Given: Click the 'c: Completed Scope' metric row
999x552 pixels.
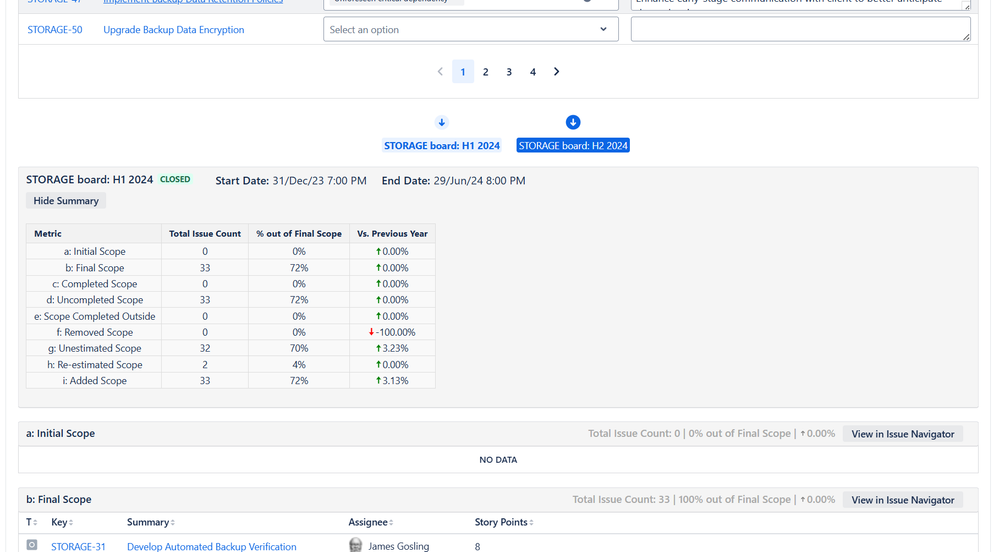Looking at the screenshot, I should tap(231, 284).
